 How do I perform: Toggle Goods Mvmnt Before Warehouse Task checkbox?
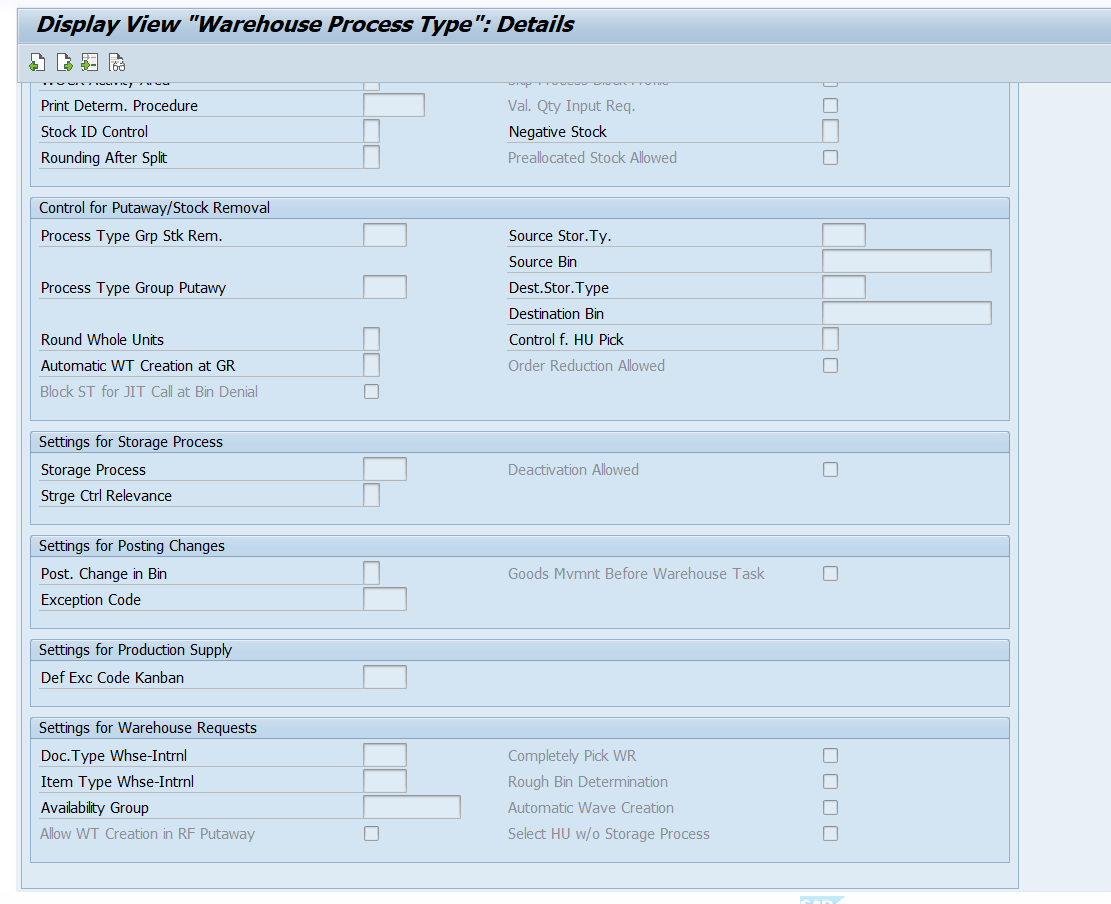830,574
